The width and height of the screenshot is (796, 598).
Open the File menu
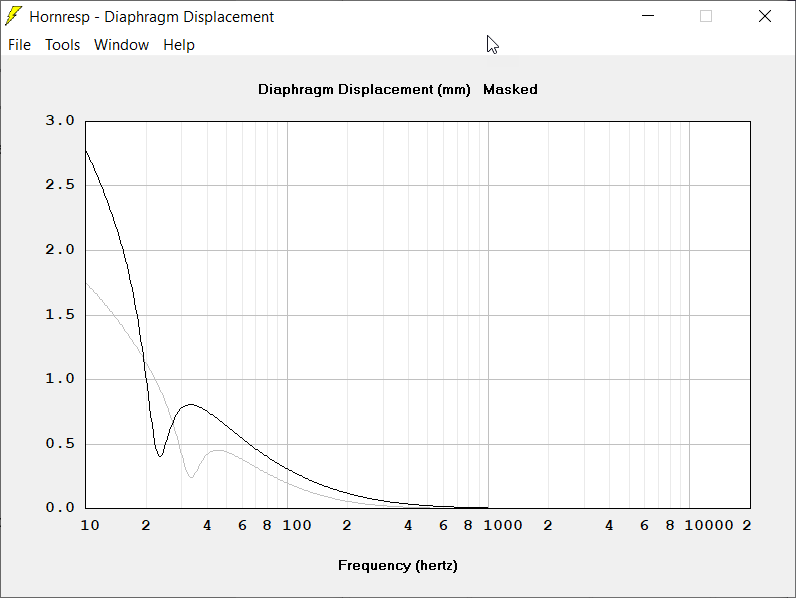click(x=19, y=45)
